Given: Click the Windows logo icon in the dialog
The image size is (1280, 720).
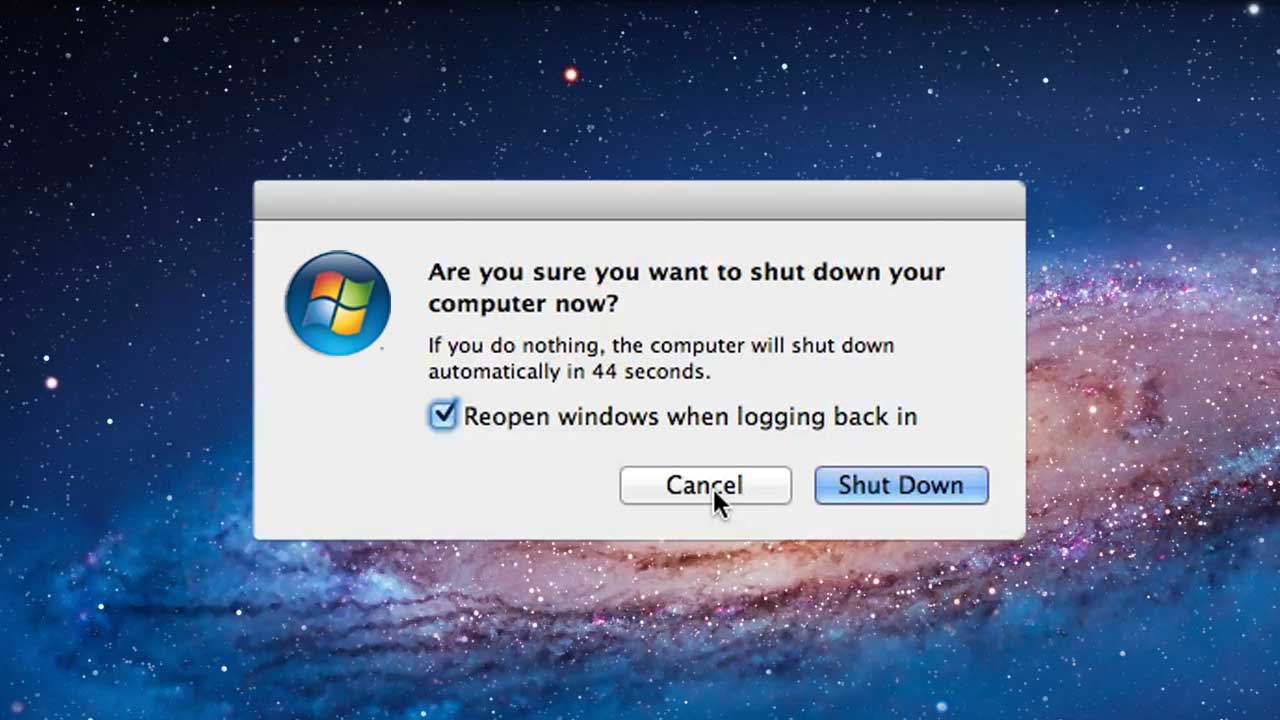Looking at the screenshot, I should point(338,303).
